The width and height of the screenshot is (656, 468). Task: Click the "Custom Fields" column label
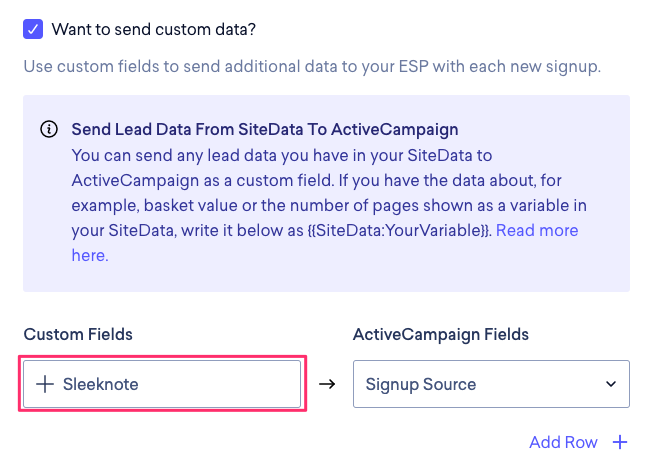[78, 334]
